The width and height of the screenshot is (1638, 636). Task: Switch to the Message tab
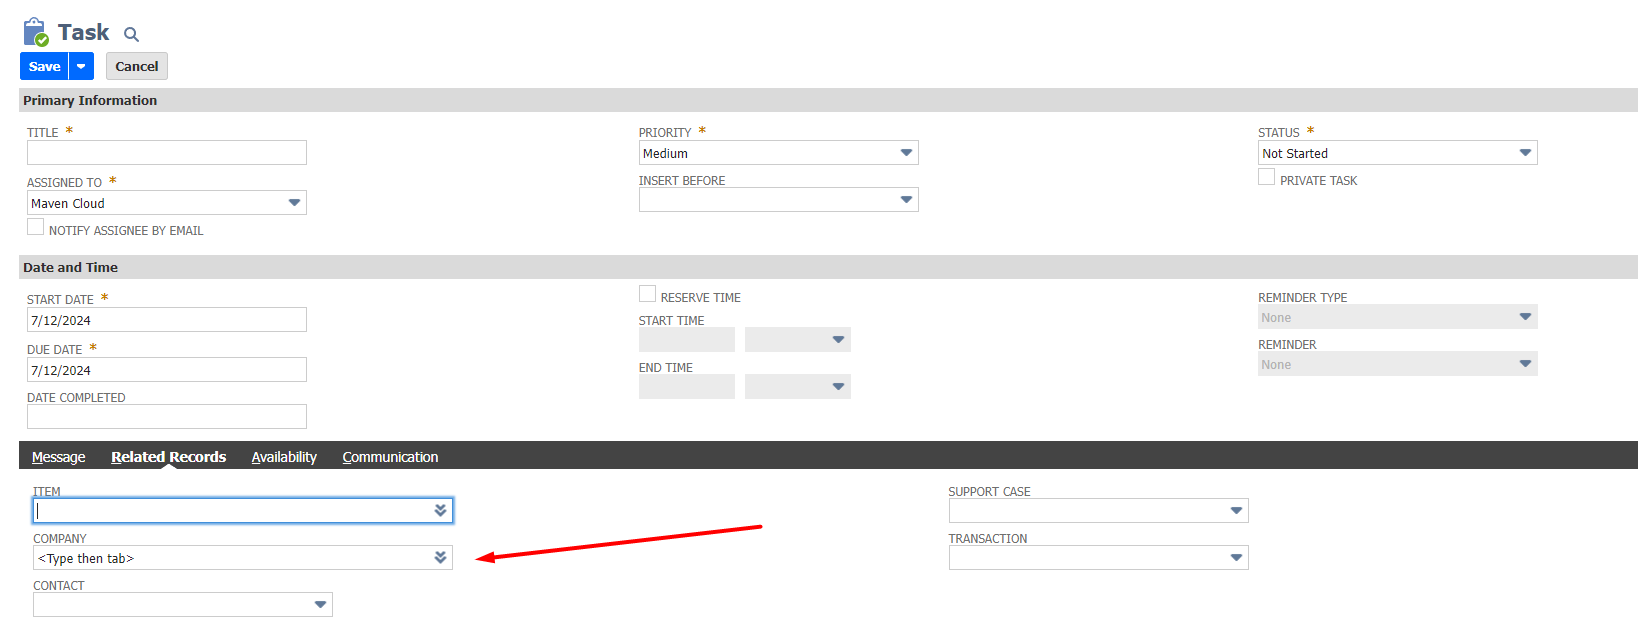coord(58,457)
